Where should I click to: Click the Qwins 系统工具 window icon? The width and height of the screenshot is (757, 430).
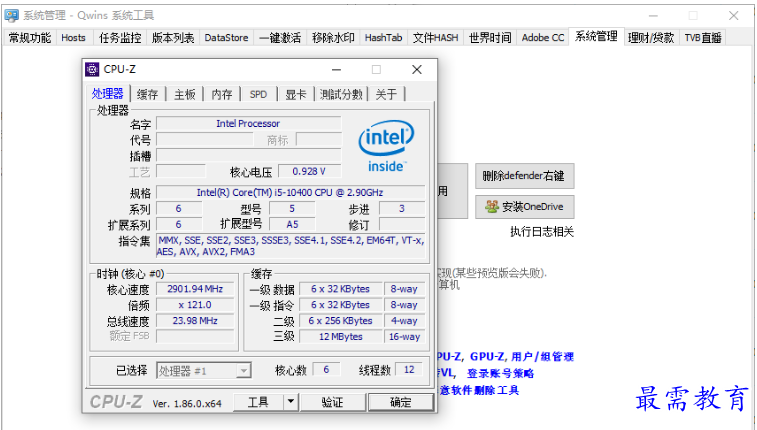pos(12,15)
